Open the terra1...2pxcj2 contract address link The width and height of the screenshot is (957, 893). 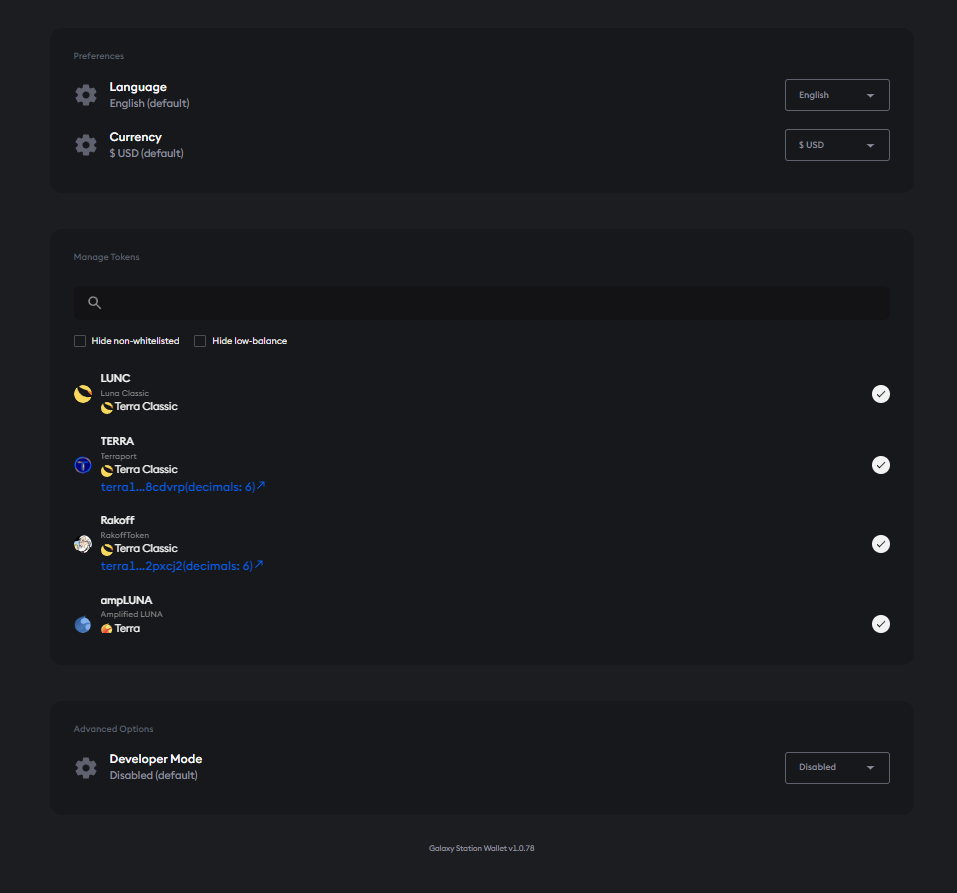(182, 566)
